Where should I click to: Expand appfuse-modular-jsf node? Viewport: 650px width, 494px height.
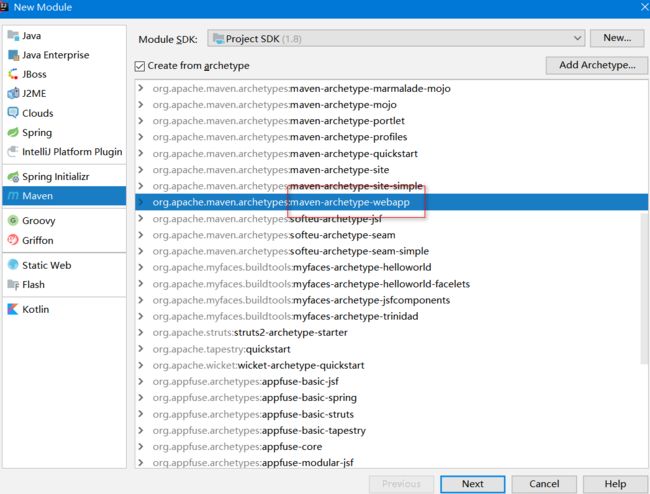[x=141, y=463]
